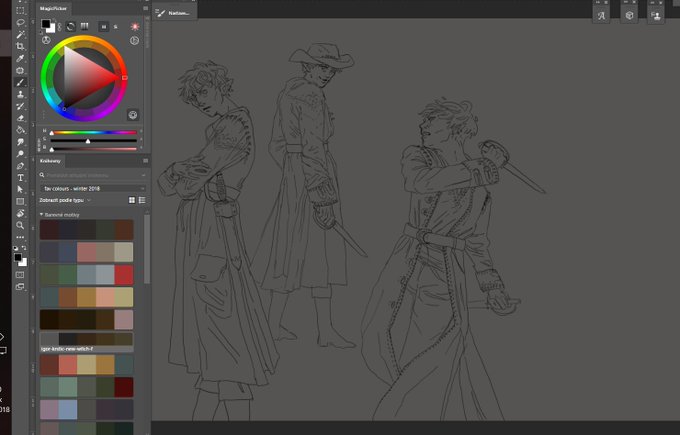Click the circular arrows icon in MagicPicker
680x435 pixels.
click(71, 26)
